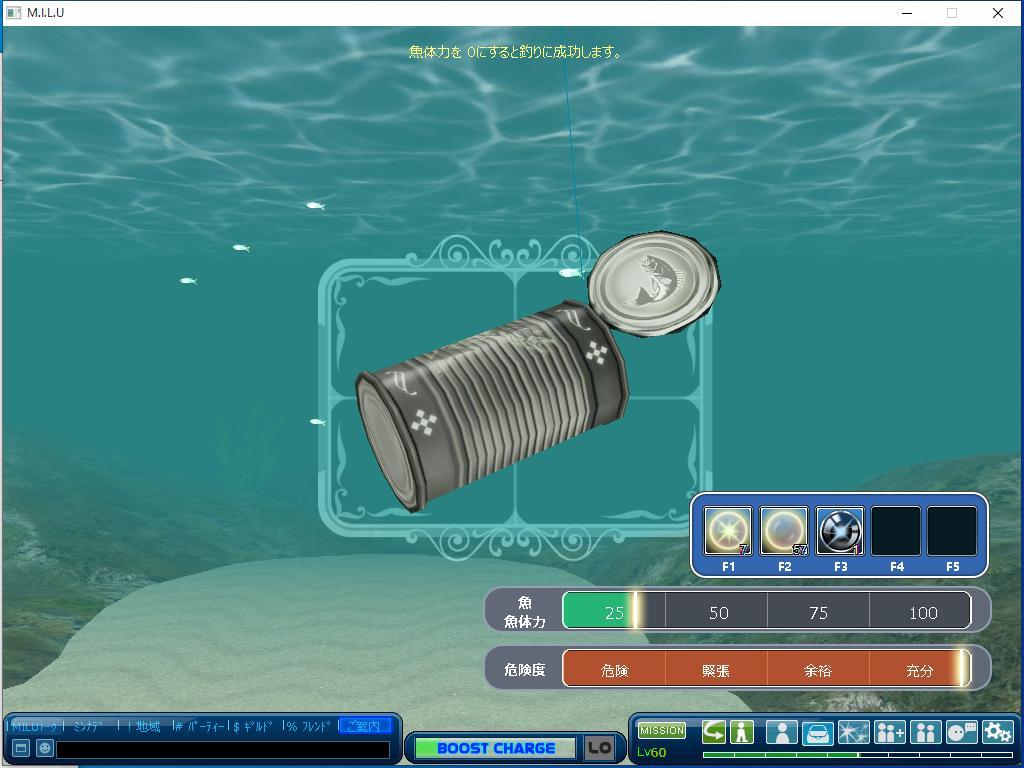
Task: Open the face with speech bubble icon
Action: pyautogui.click(x=961, y=732)
